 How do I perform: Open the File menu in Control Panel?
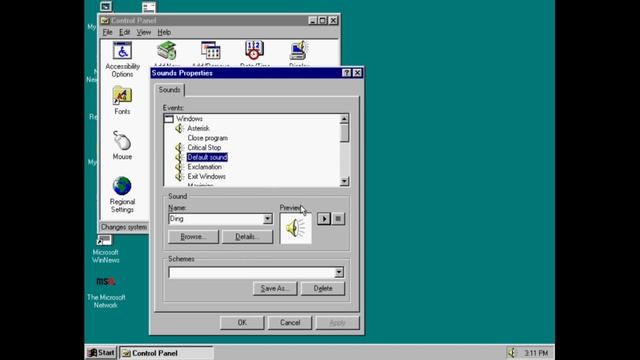tap(107, 32)
